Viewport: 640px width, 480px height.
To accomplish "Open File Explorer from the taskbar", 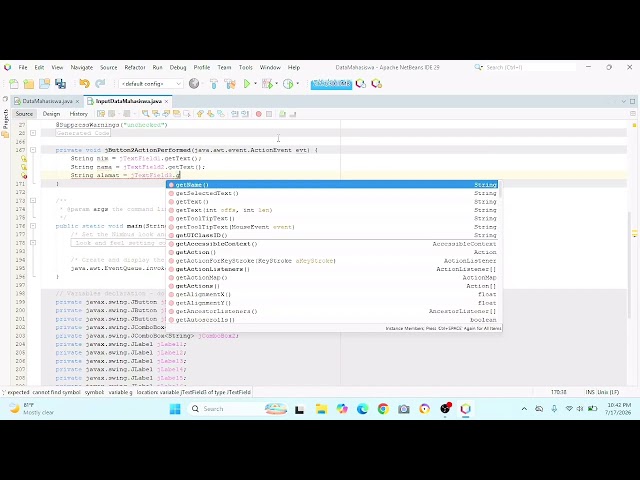I will 321,409.
